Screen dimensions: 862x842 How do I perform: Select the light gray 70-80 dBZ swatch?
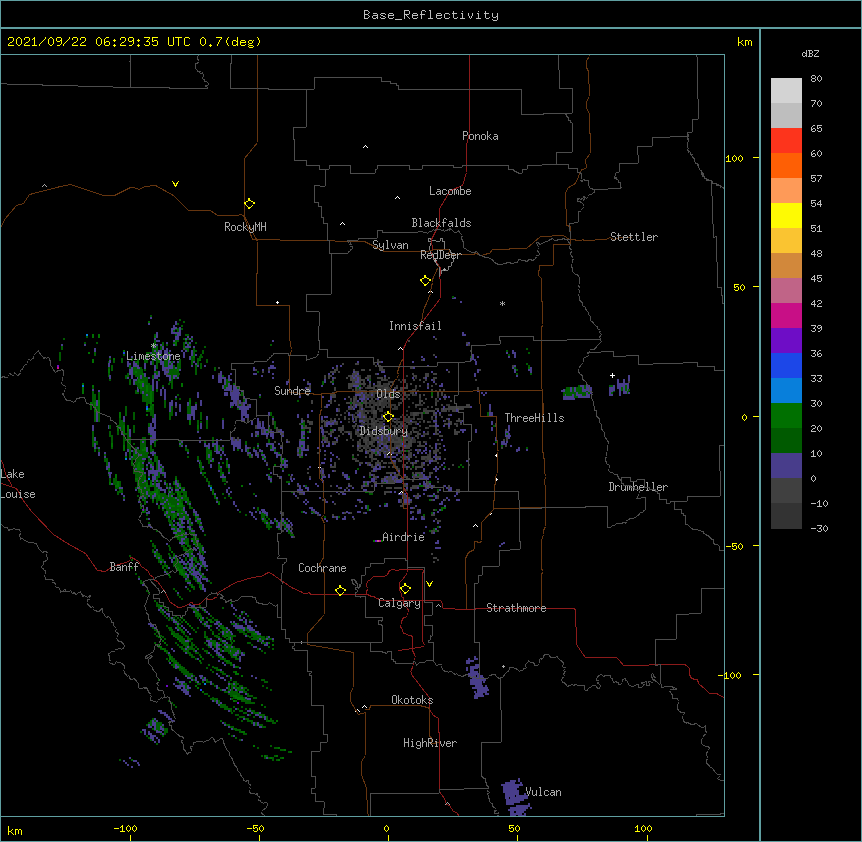(786, 91)
